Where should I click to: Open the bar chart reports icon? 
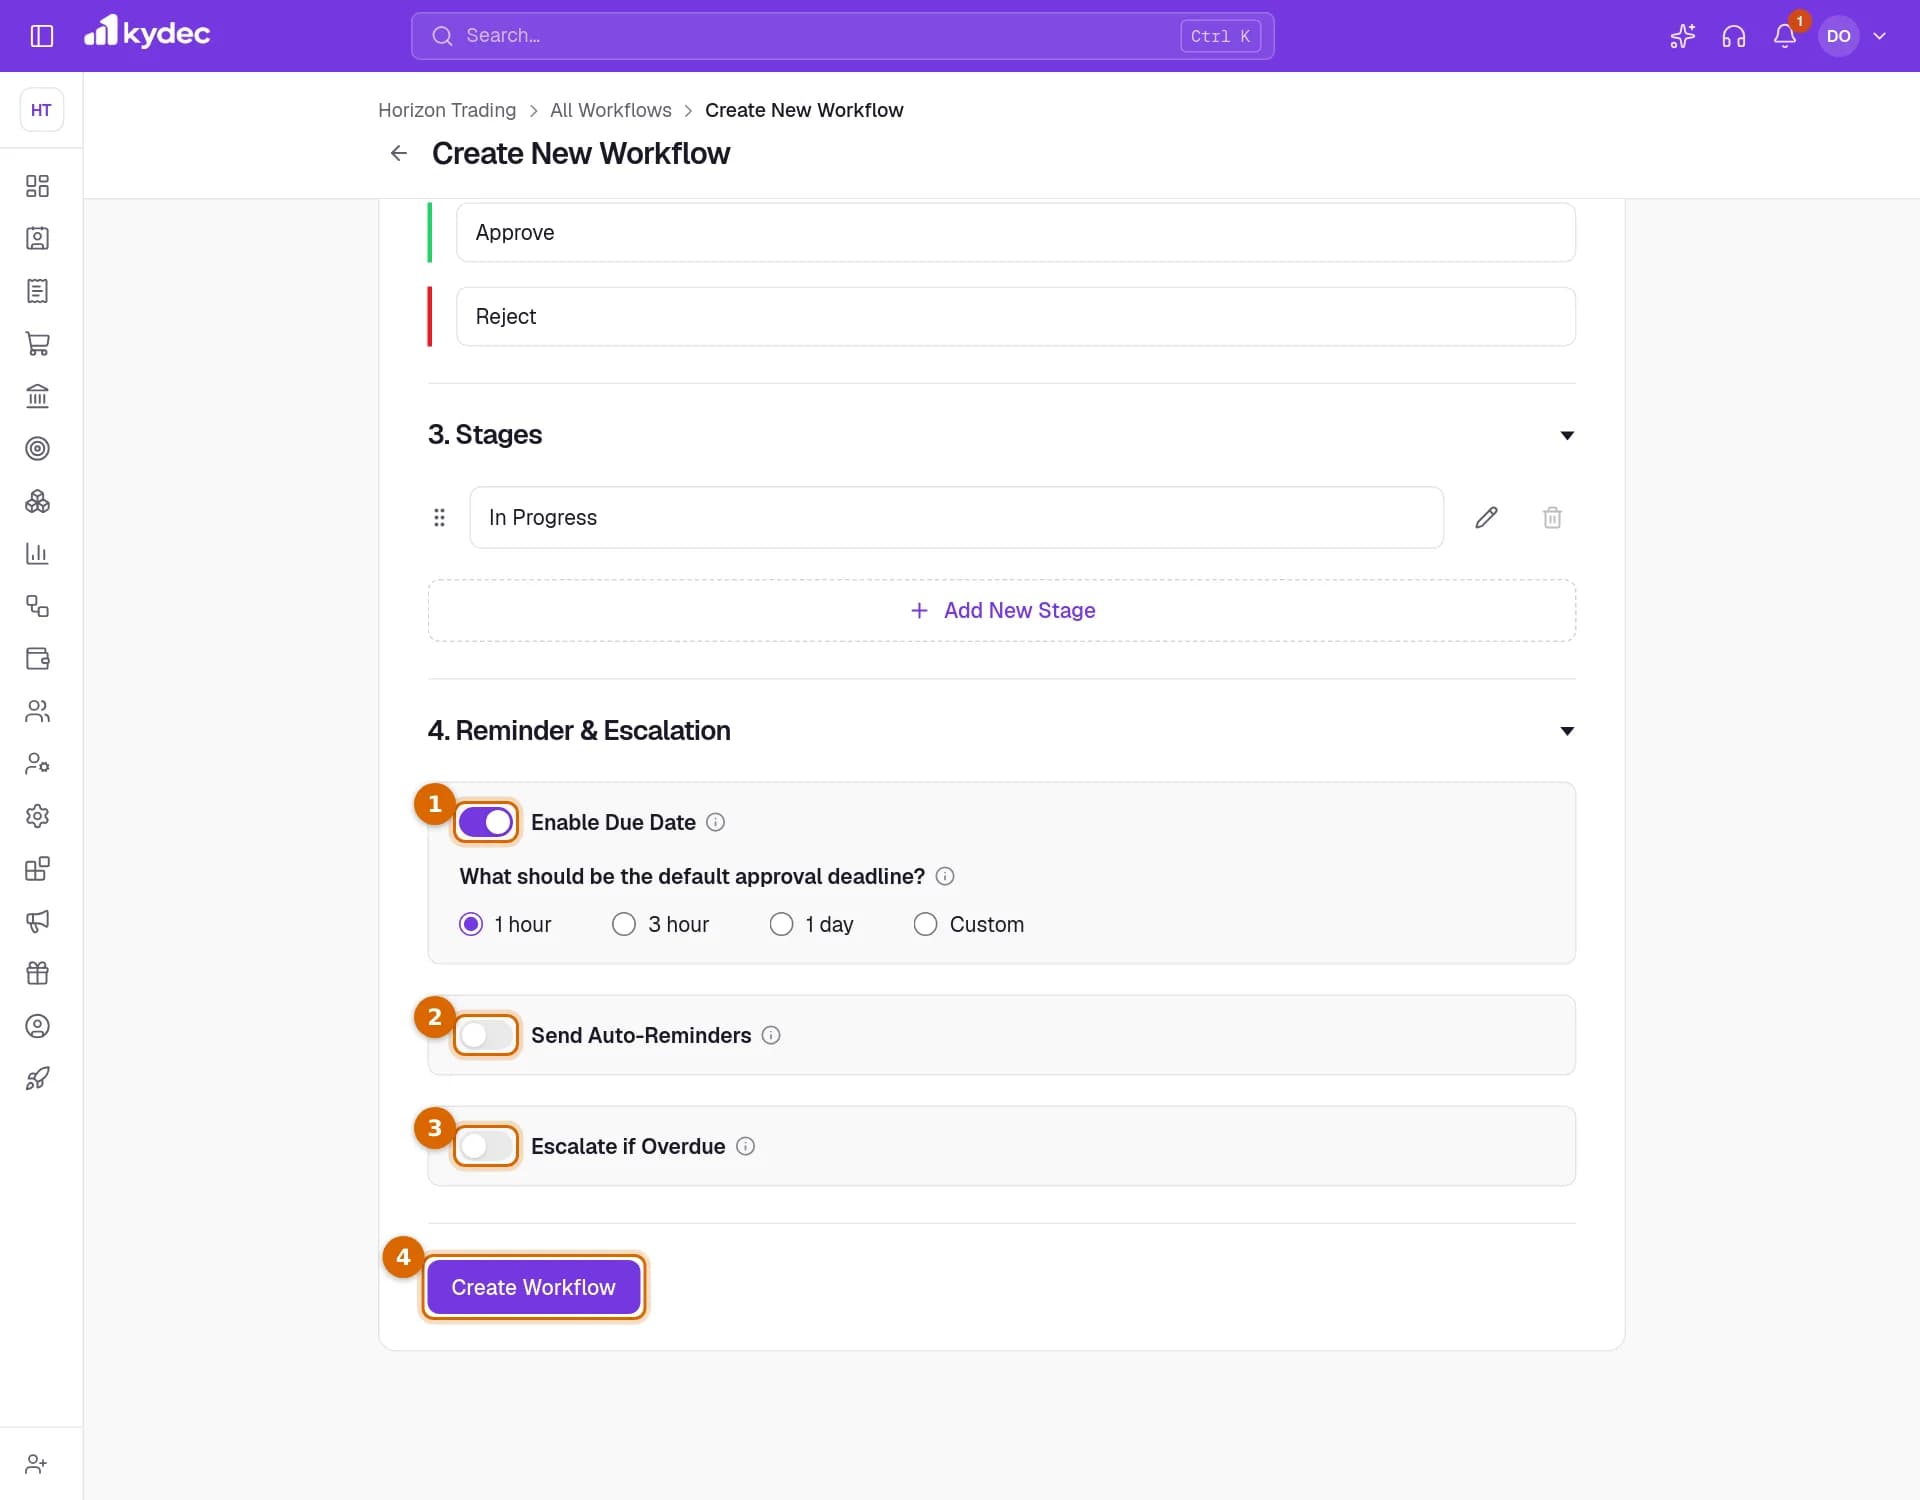tap(37, 553)
